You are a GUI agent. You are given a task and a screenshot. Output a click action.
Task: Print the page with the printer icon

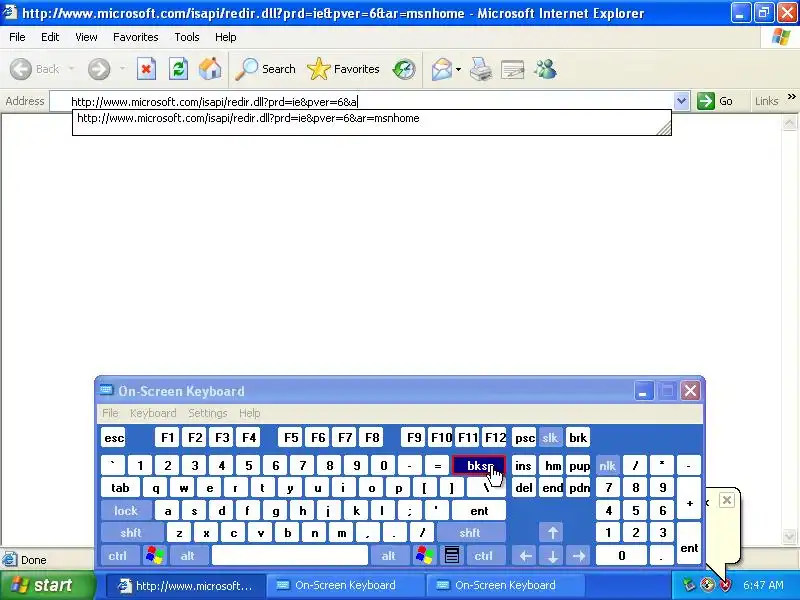(481, 69)
